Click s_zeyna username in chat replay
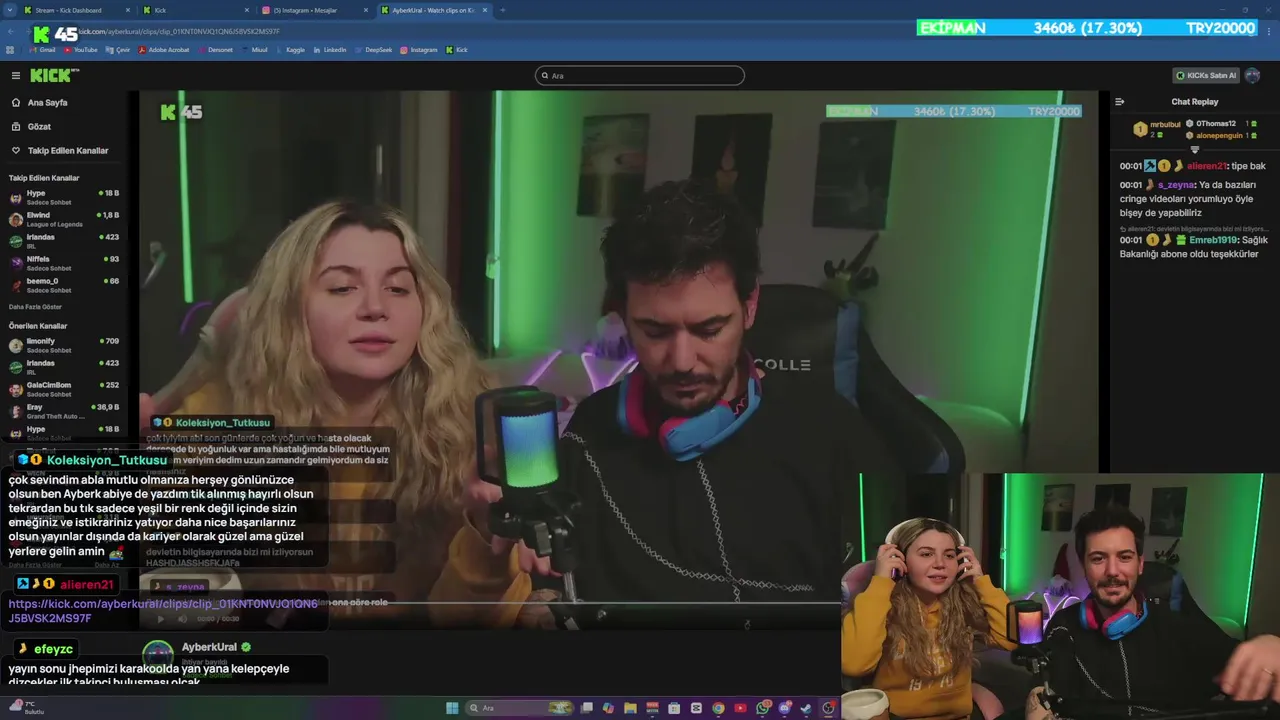 click(1176, 185)
